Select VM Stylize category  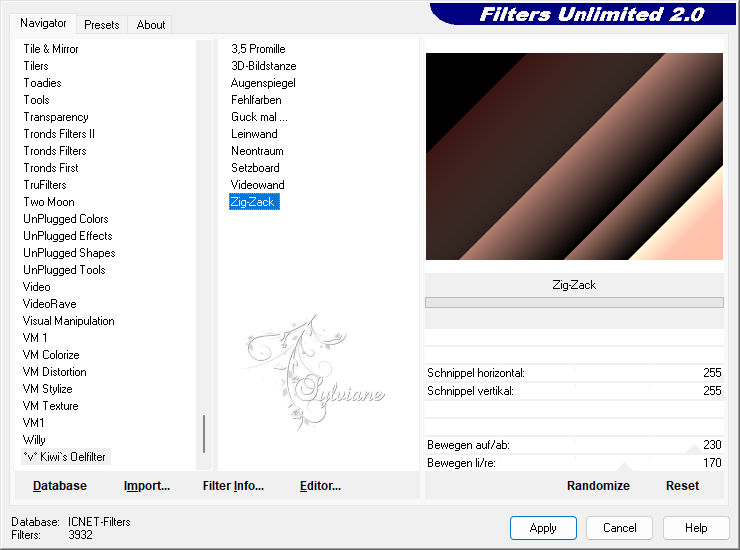coord(48,389)
